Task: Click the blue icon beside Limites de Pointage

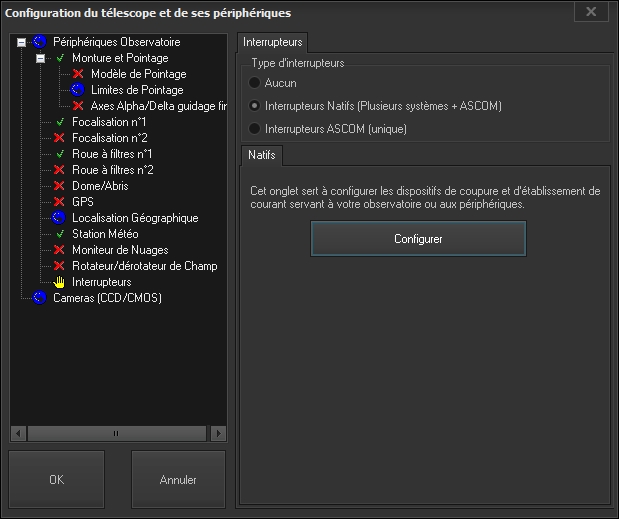Action: (x=78, y=90)
